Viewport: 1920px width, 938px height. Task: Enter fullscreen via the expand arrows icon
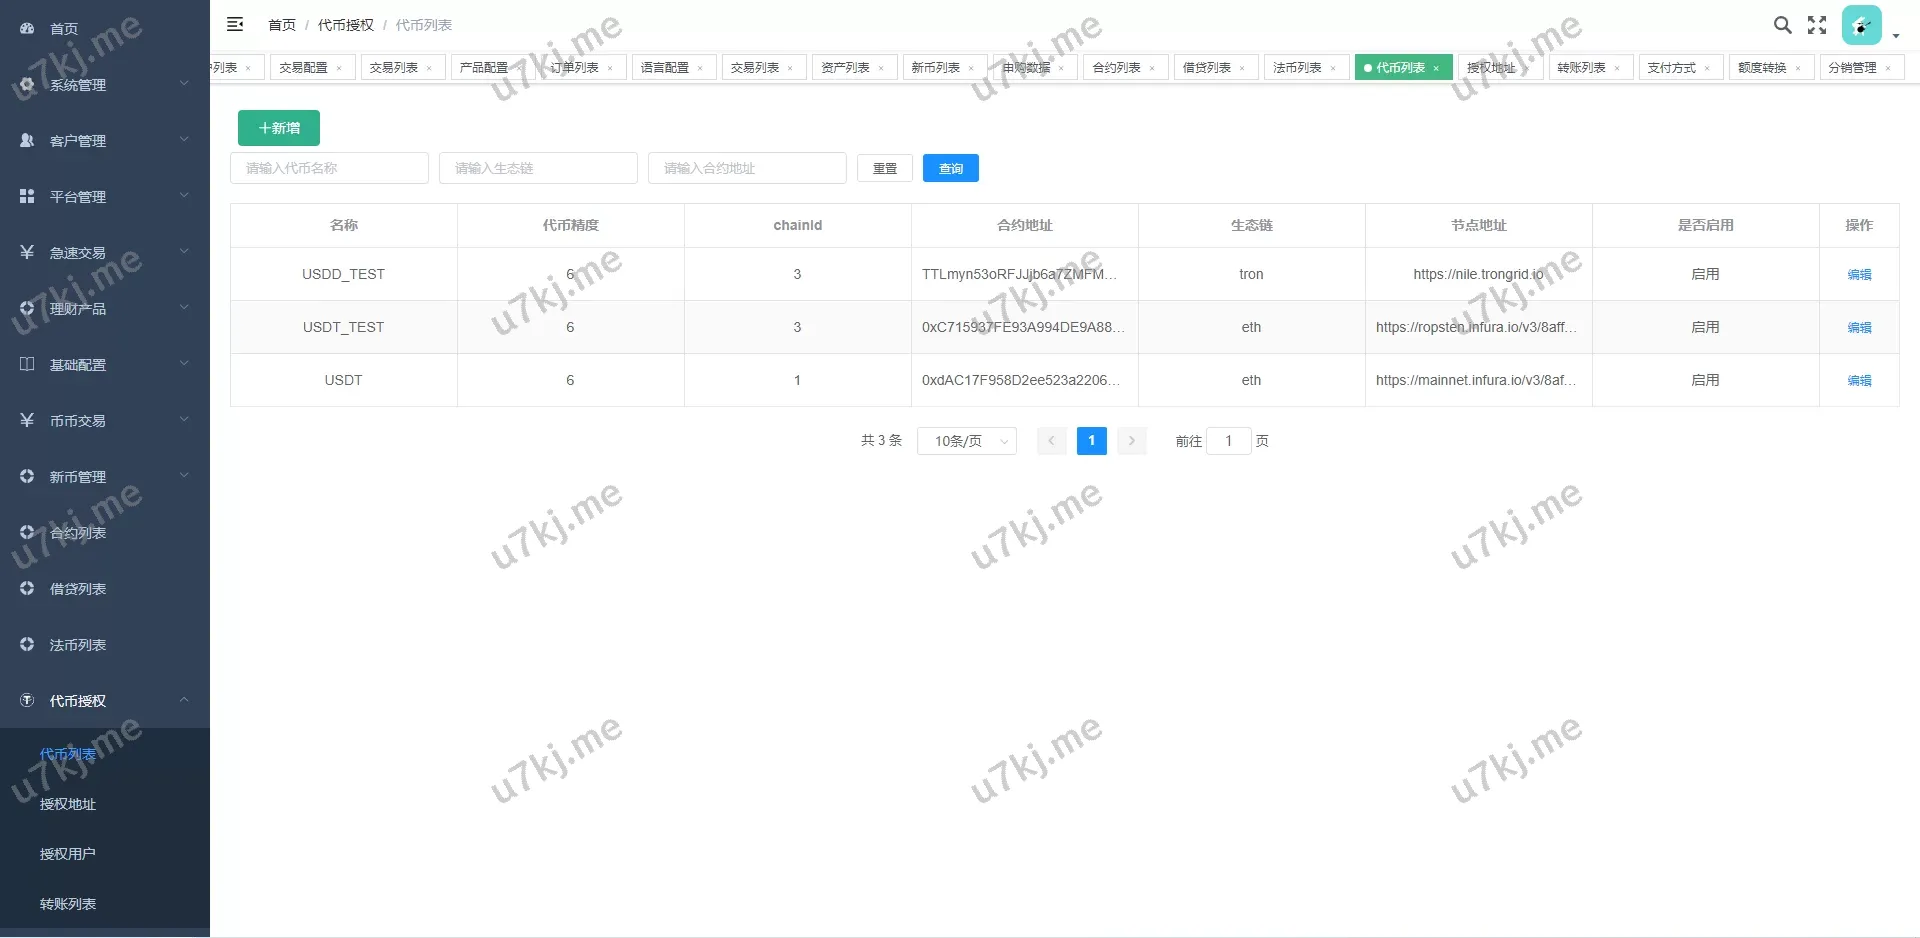[1817, 25]
